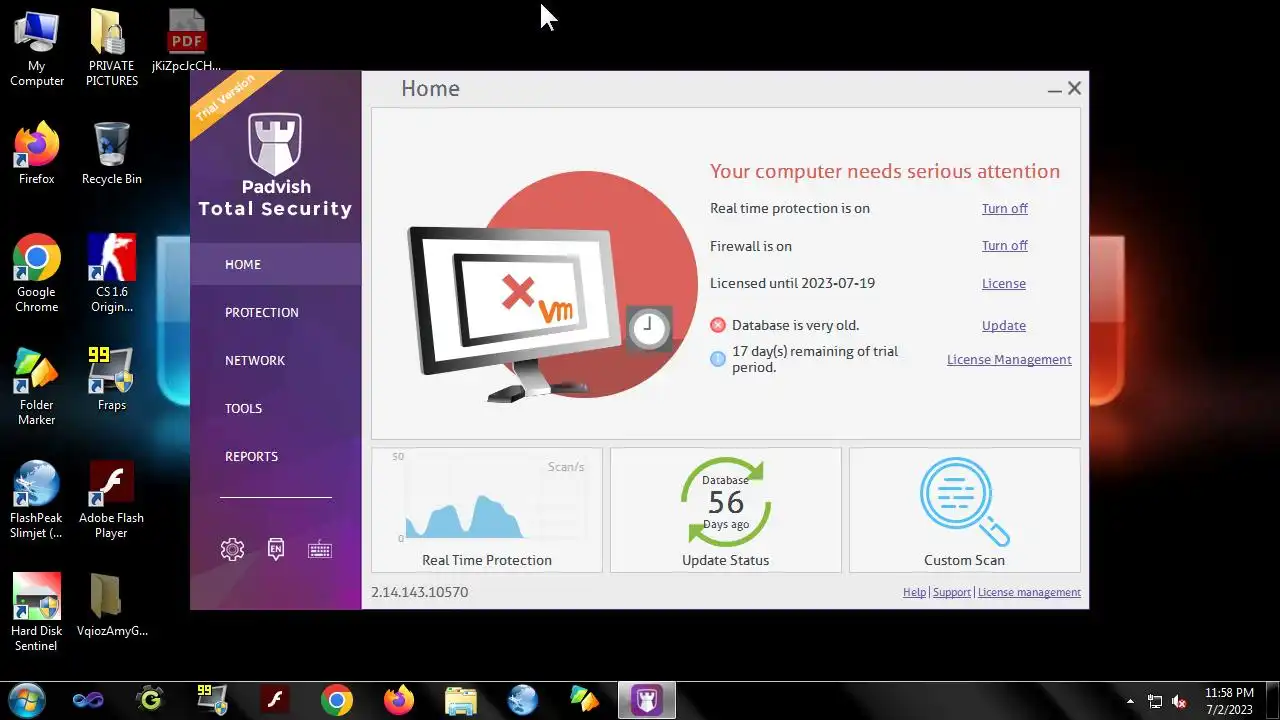Open the Real Time Protection graph panel

coord(487,510)
